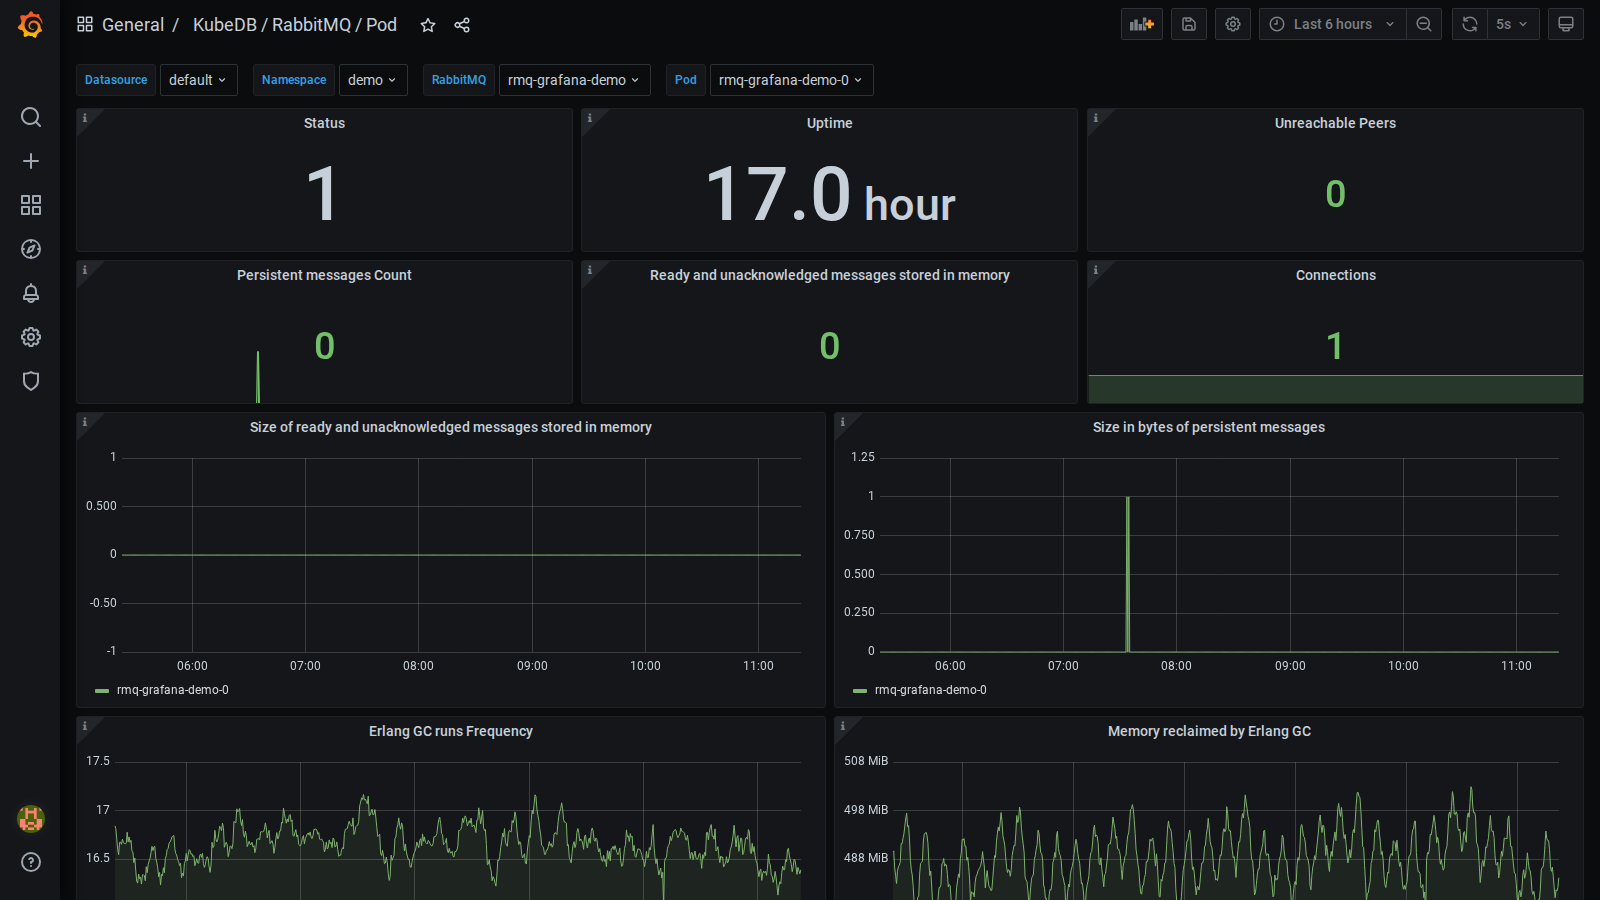Share the dashboard via share icon
Image resolution: width=1600 pixels, height=900 pixels.
[x=462, y=25]
